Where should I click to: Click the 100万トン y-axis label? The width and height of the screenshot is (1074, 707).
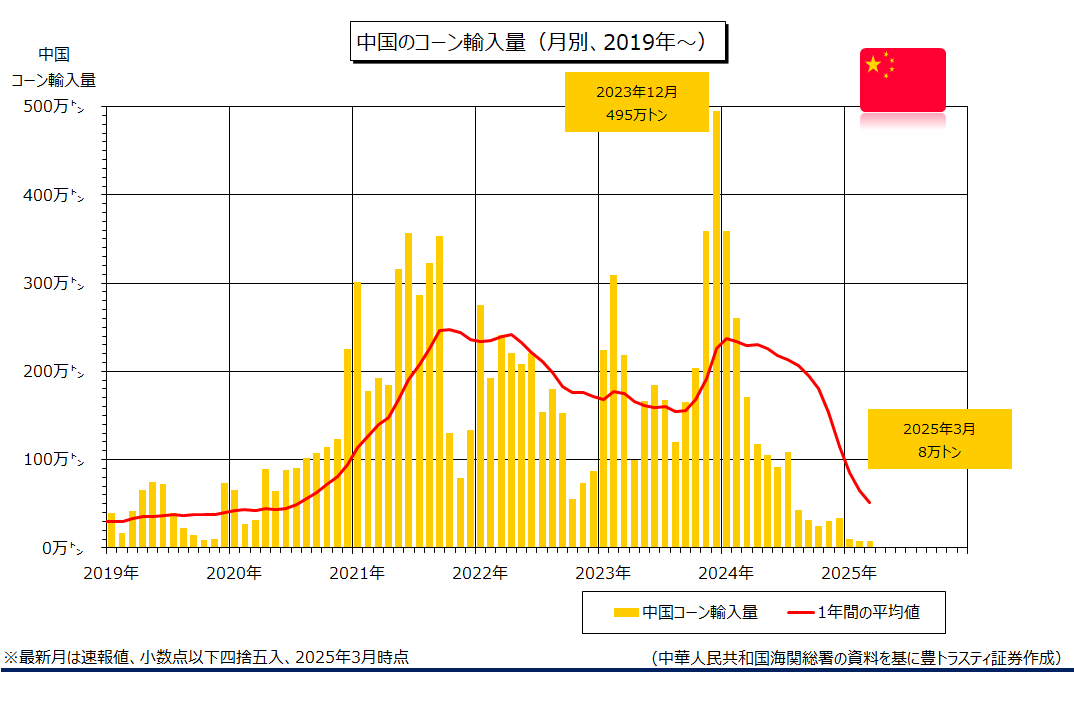pyautogui.click(x=53, y=460)
